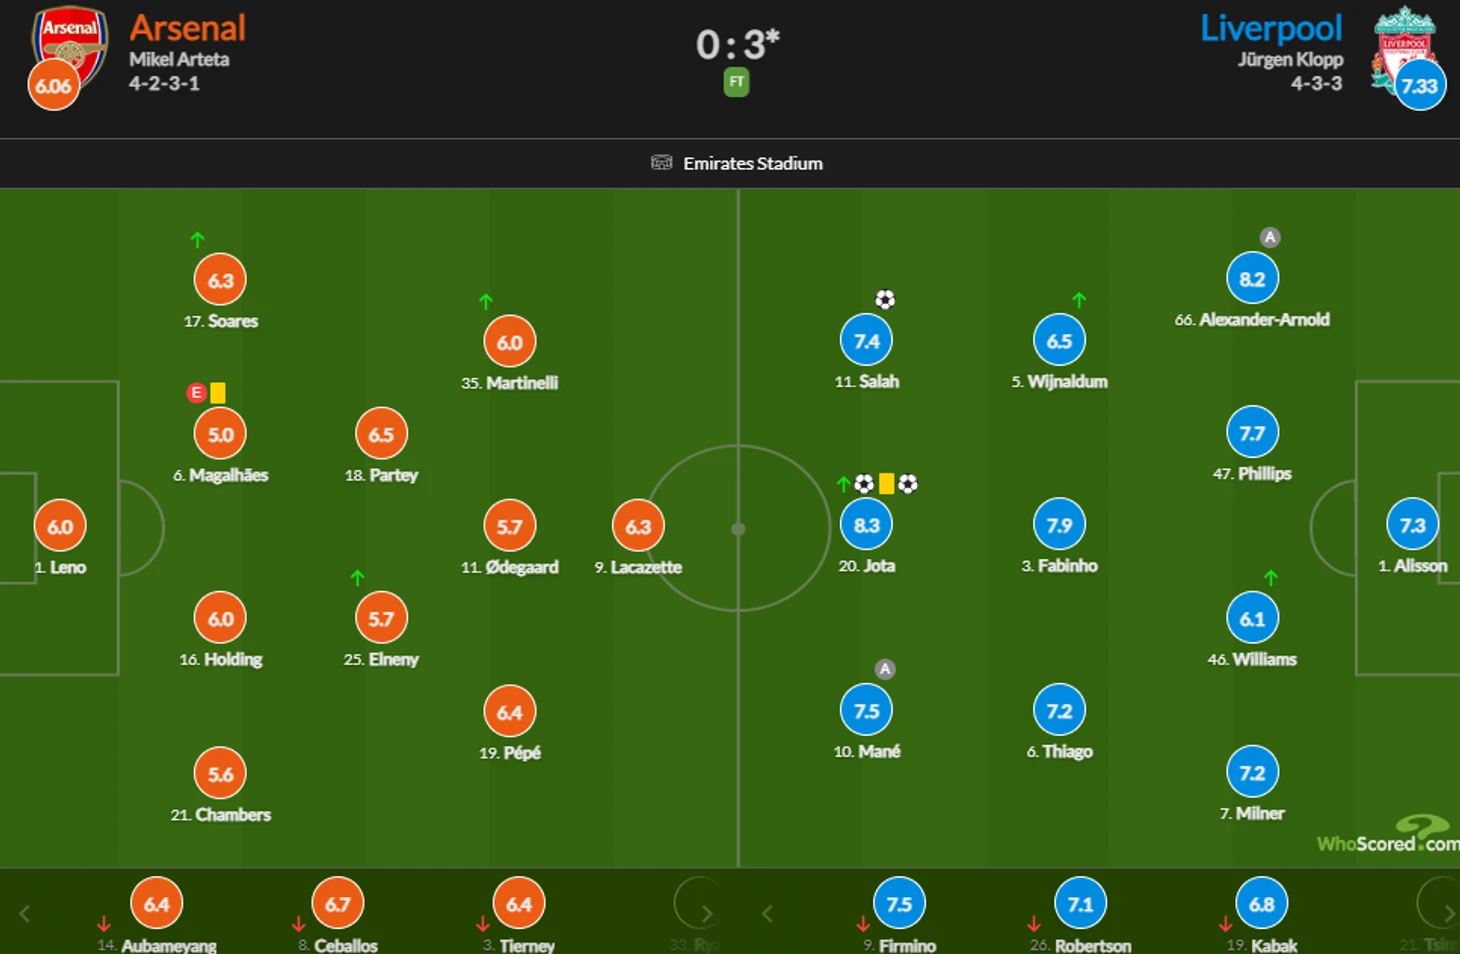Select Leno's 6.0 rating circle
This screenshot has width=1460, height=954.
pos(60,527)
